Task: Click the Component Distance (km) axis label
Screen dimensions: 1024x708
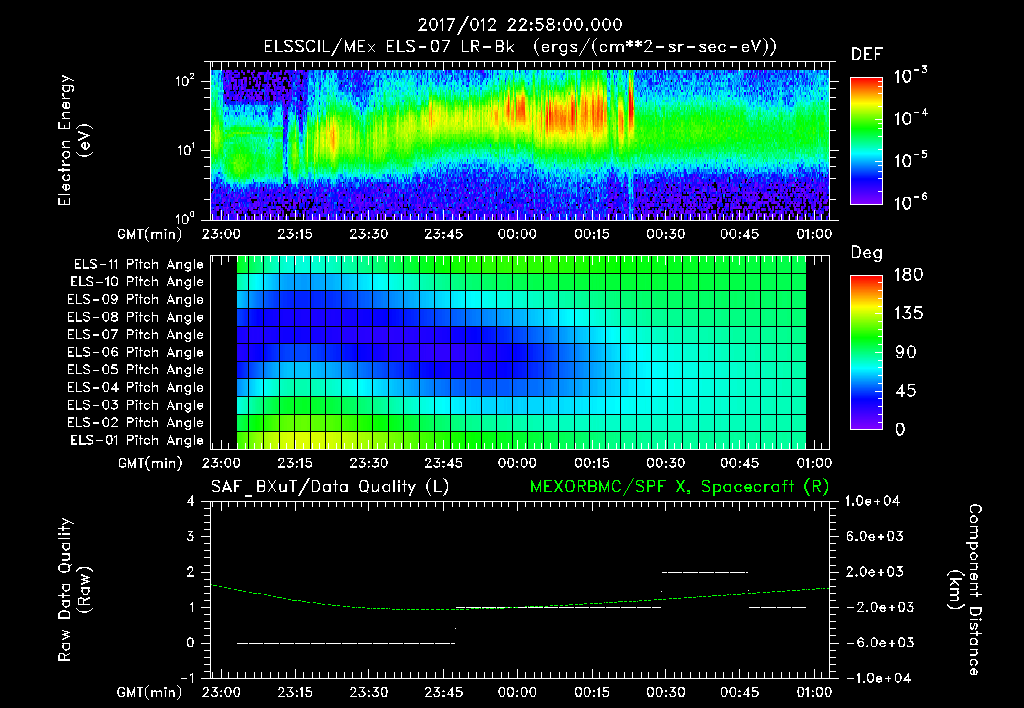Action: [966, 590]
